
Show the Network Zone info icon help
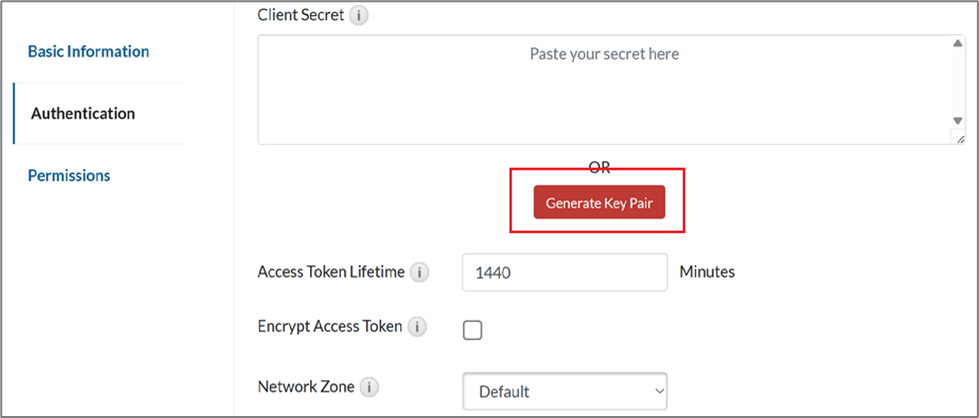click(370, 386)
